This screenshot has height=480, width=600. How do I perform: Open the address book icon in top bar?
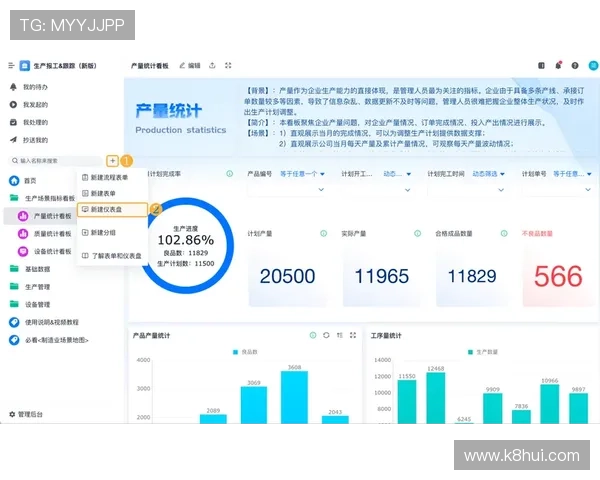[x=541, y=66]
